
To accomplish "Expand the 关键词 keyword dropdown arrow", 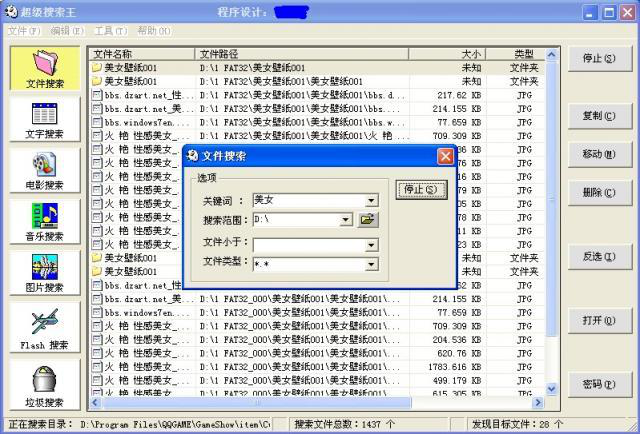I will (371, 200).
